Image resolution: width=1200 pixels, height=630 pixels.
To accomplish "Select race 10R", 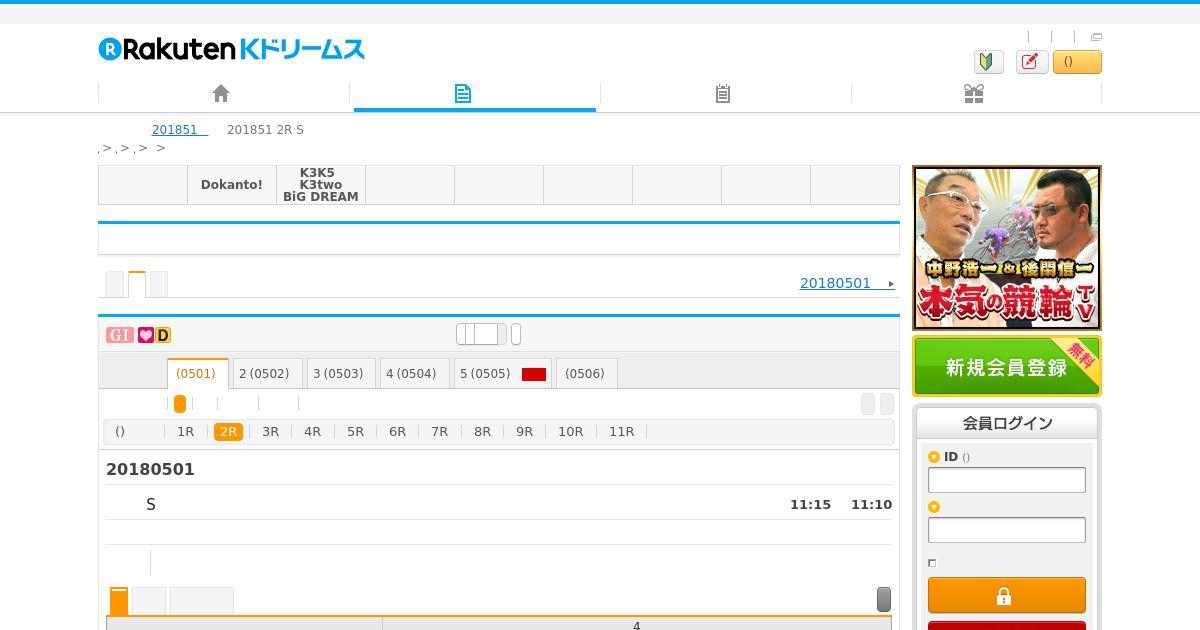I will click(x=571, y=432).
